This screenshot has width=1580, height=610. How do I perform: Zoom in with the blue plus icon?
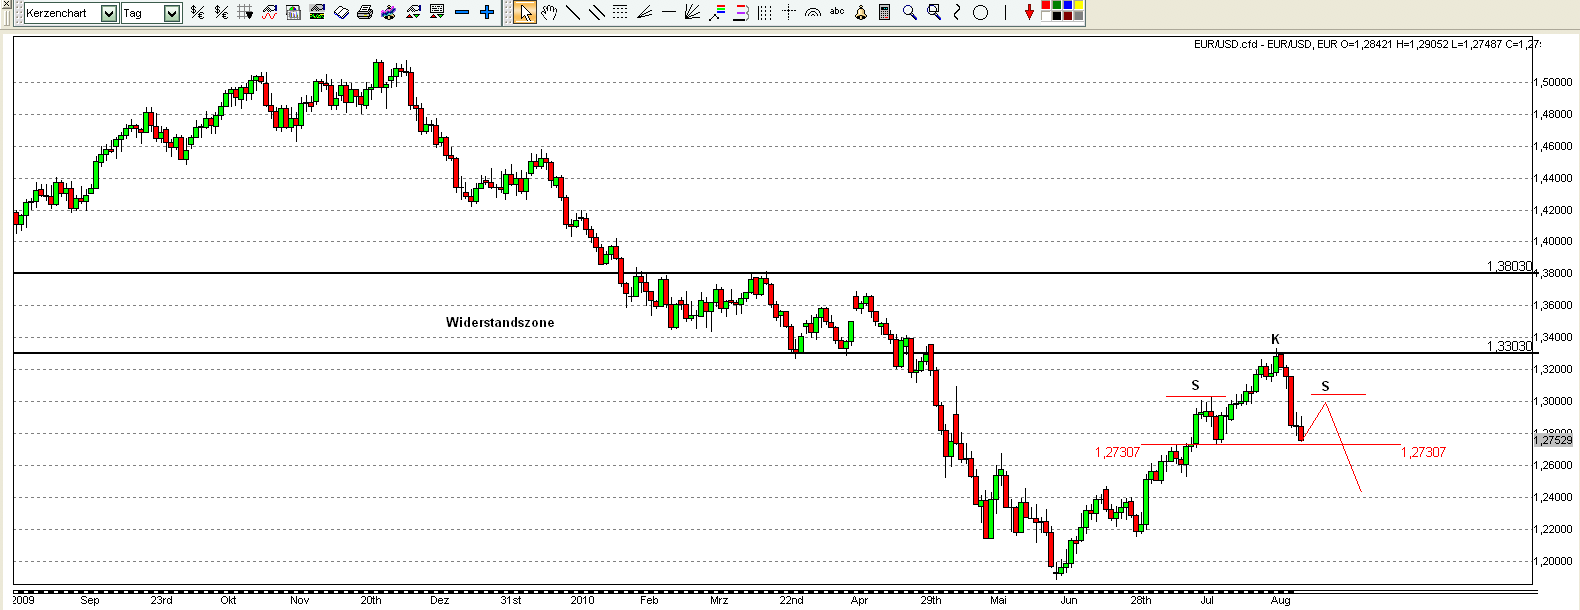487,12
